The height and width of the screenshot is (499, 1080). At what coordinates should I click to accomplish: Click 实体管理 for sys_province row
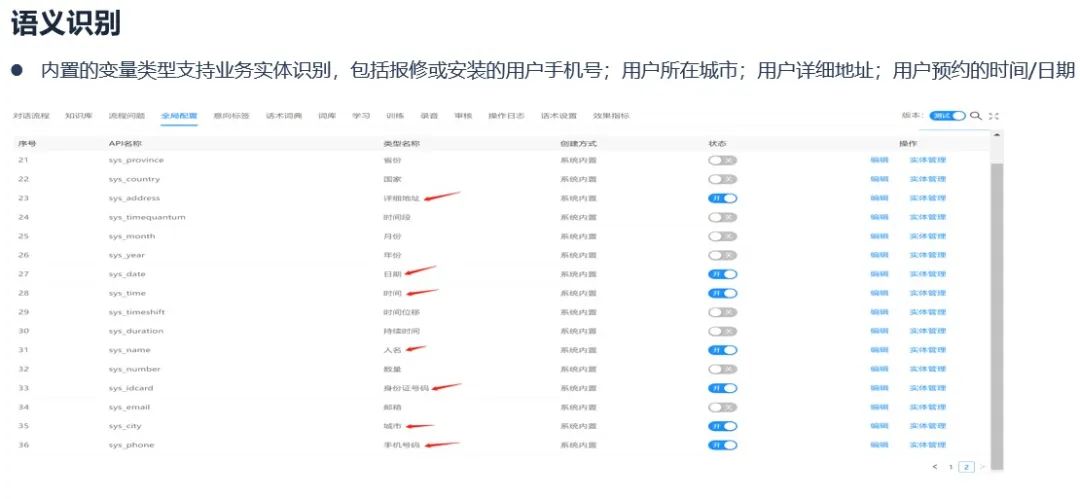927,160
